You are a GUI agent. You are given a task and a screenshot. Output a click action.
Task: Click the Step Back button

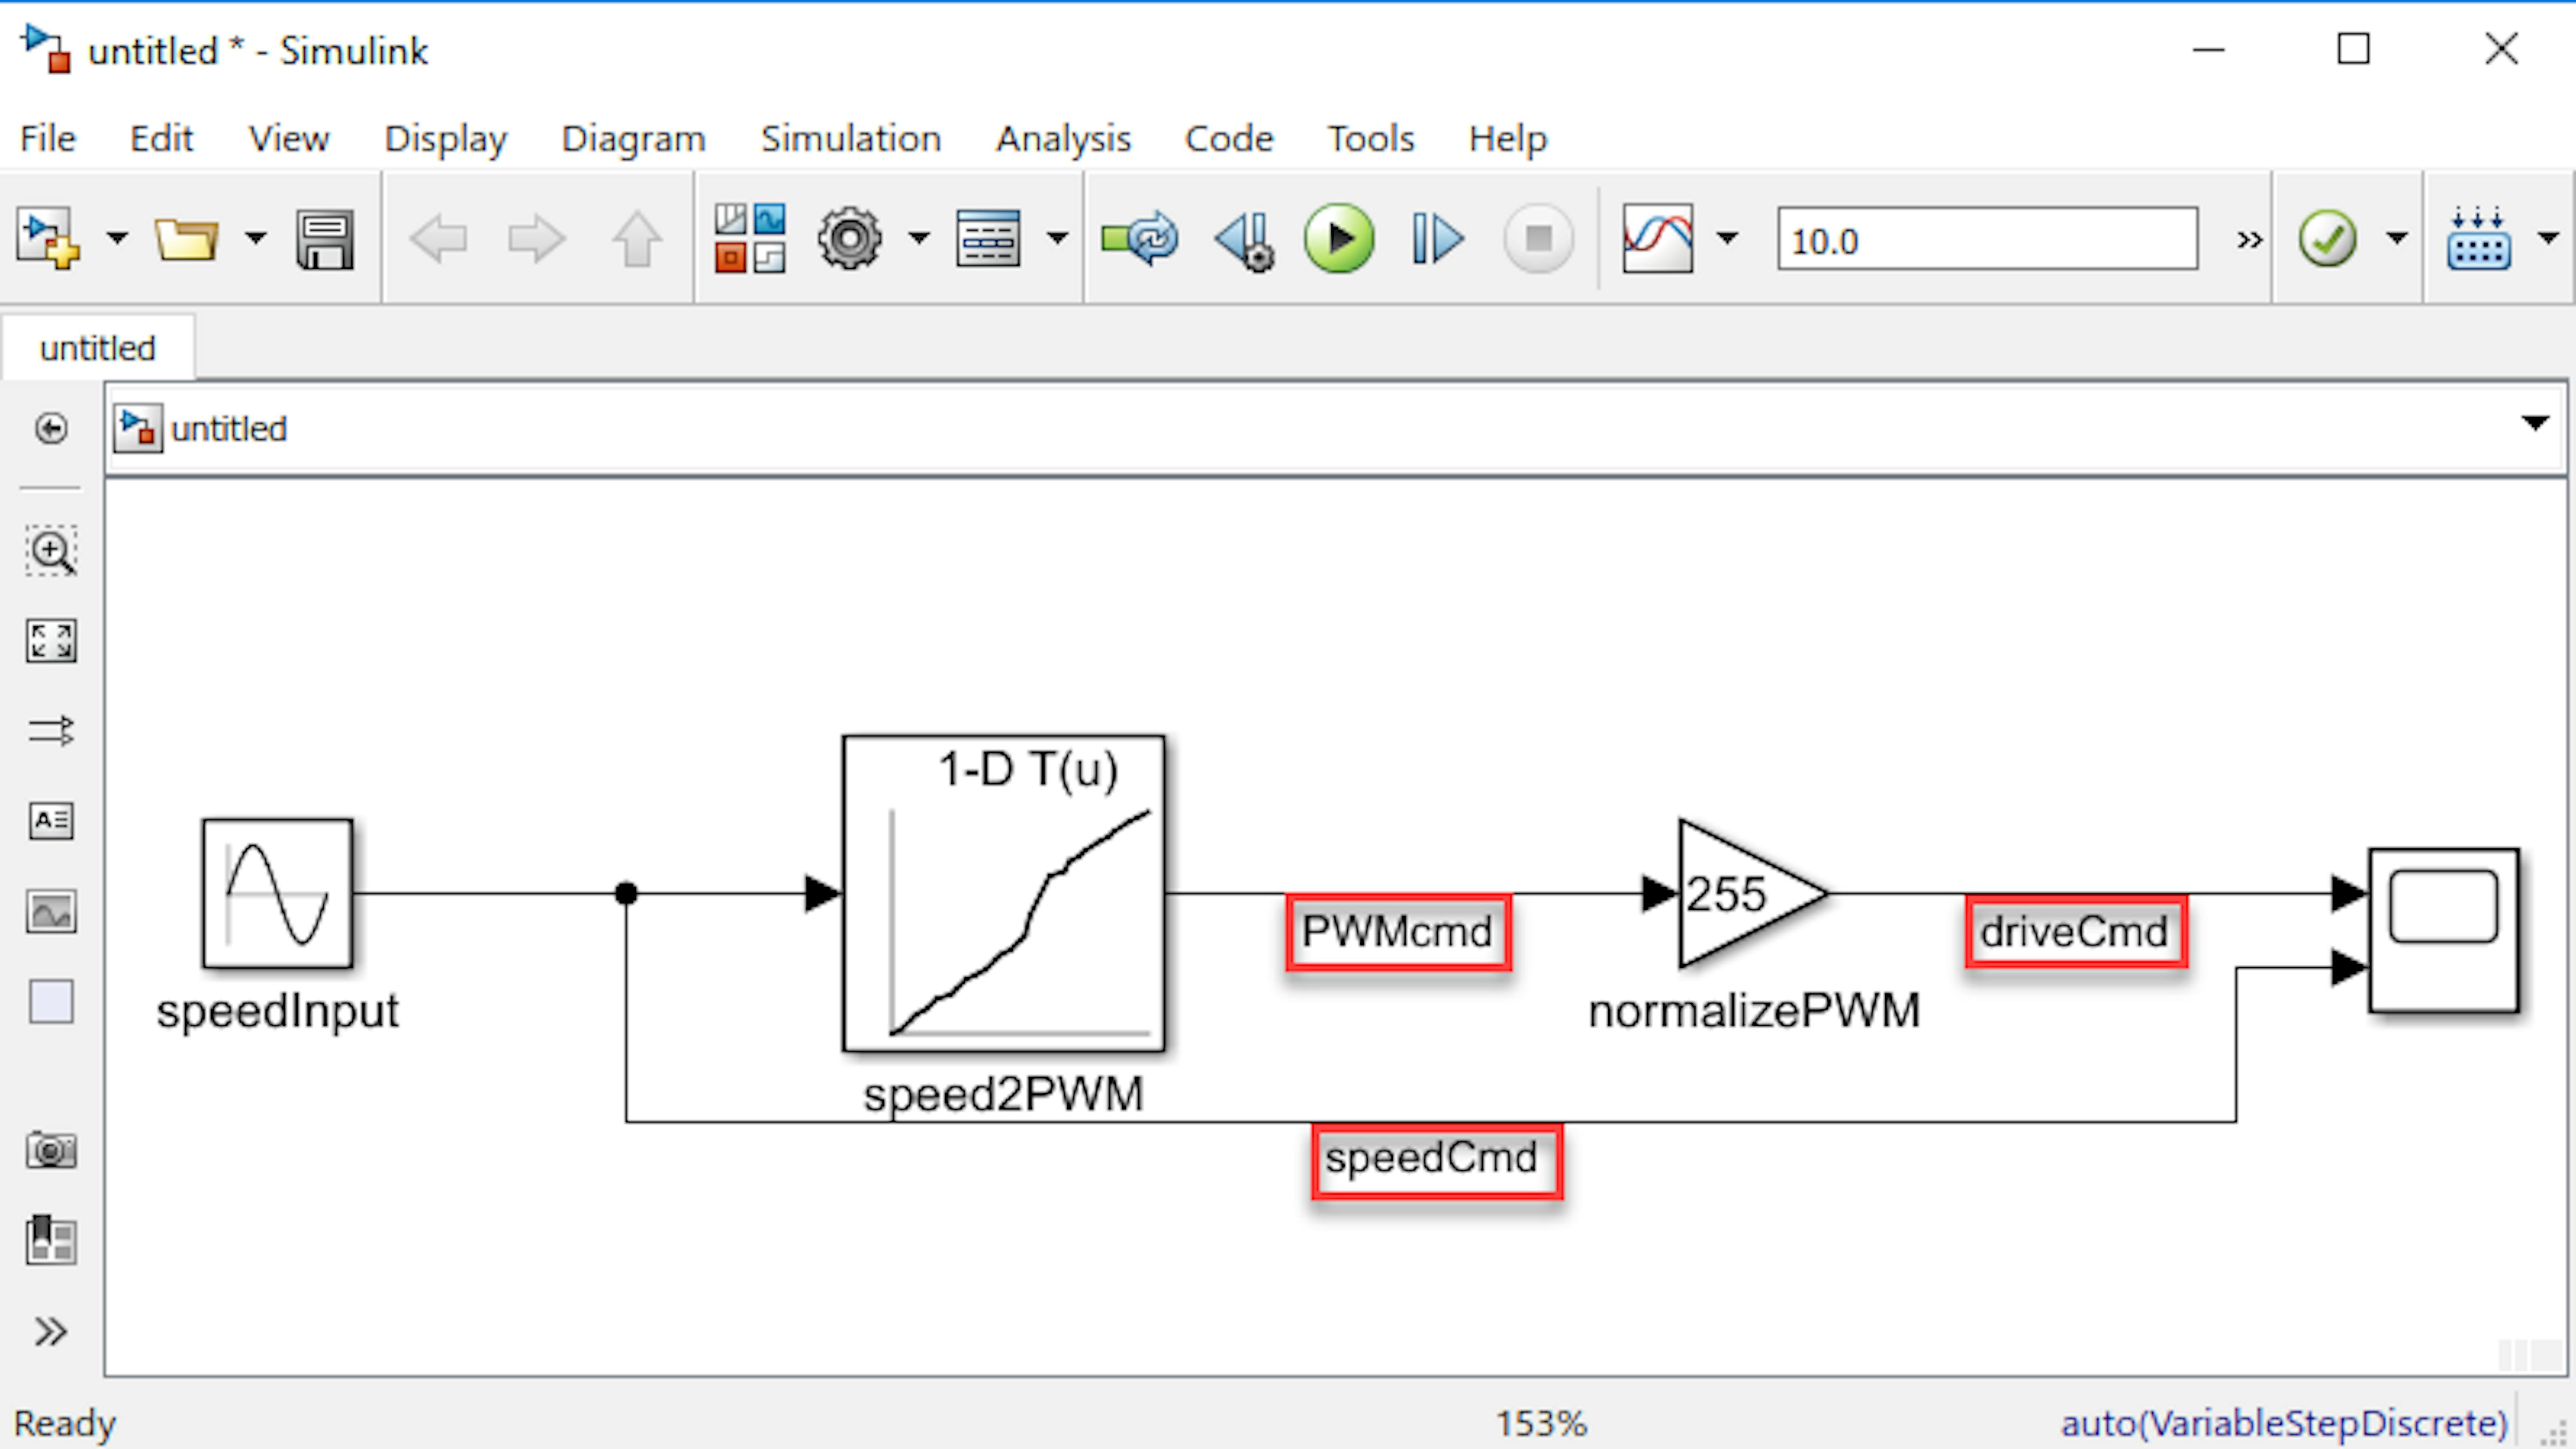tap(1245, 241)
